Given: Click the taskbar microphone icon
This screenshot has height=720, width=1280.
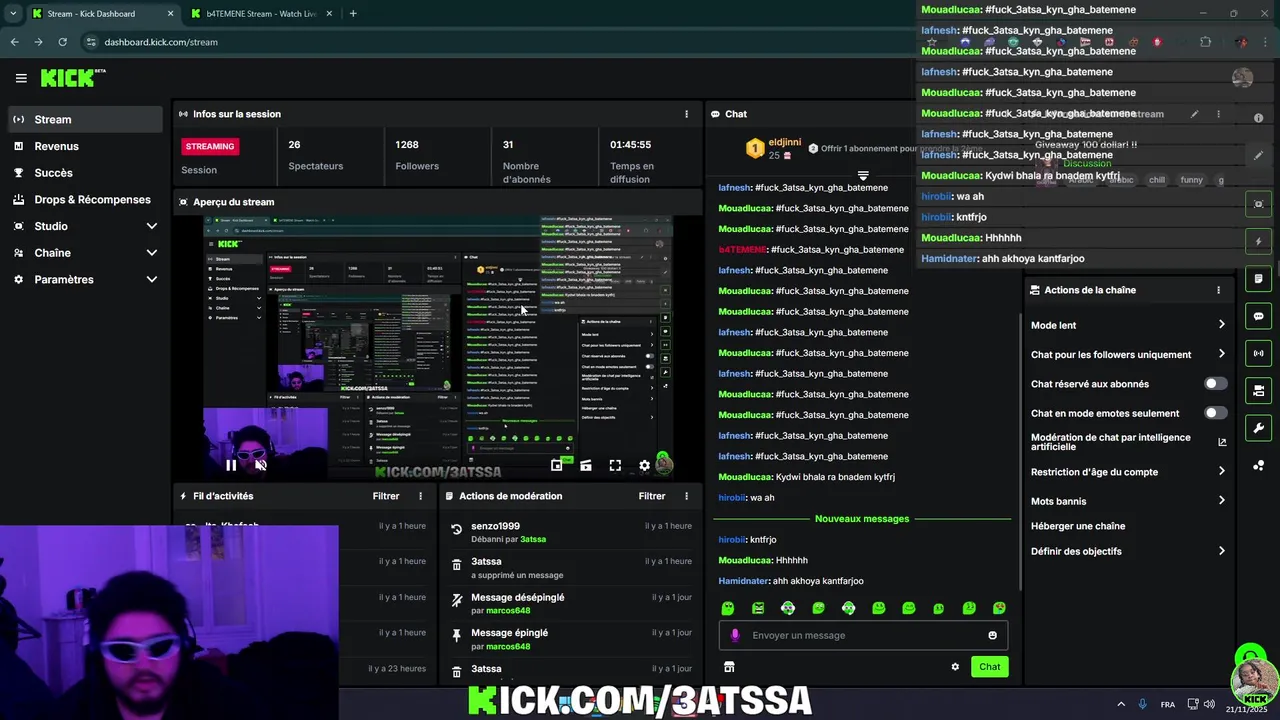Looking at the screenshot, I should tap(1142, 704).
